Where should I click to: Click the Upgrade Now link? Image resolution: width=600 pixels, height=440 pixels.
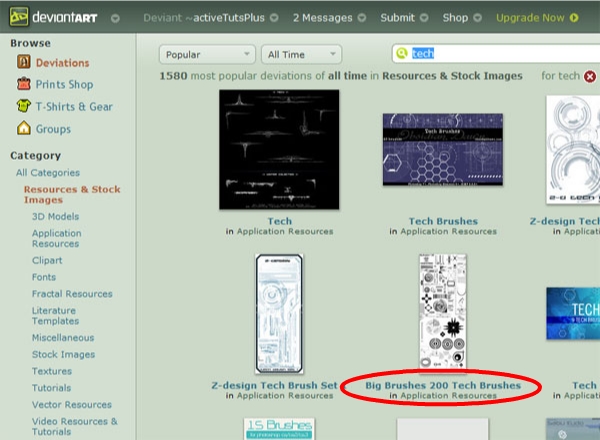[530, 18]
